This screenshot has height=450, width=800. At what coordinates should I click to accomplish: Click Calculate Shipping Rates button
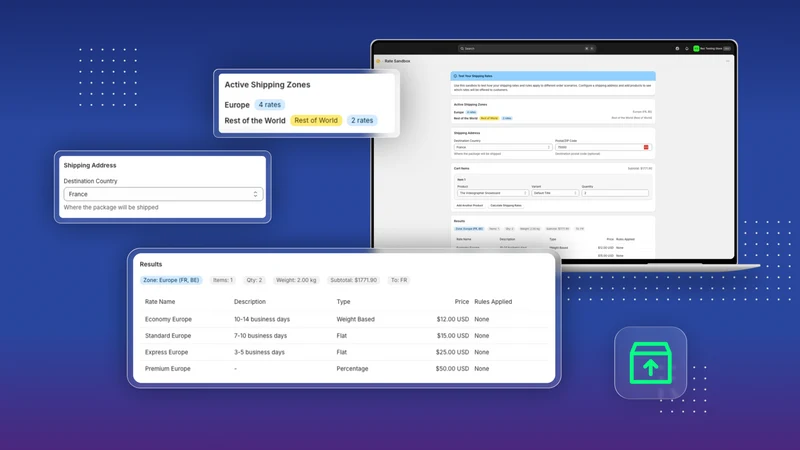[506, 205]
